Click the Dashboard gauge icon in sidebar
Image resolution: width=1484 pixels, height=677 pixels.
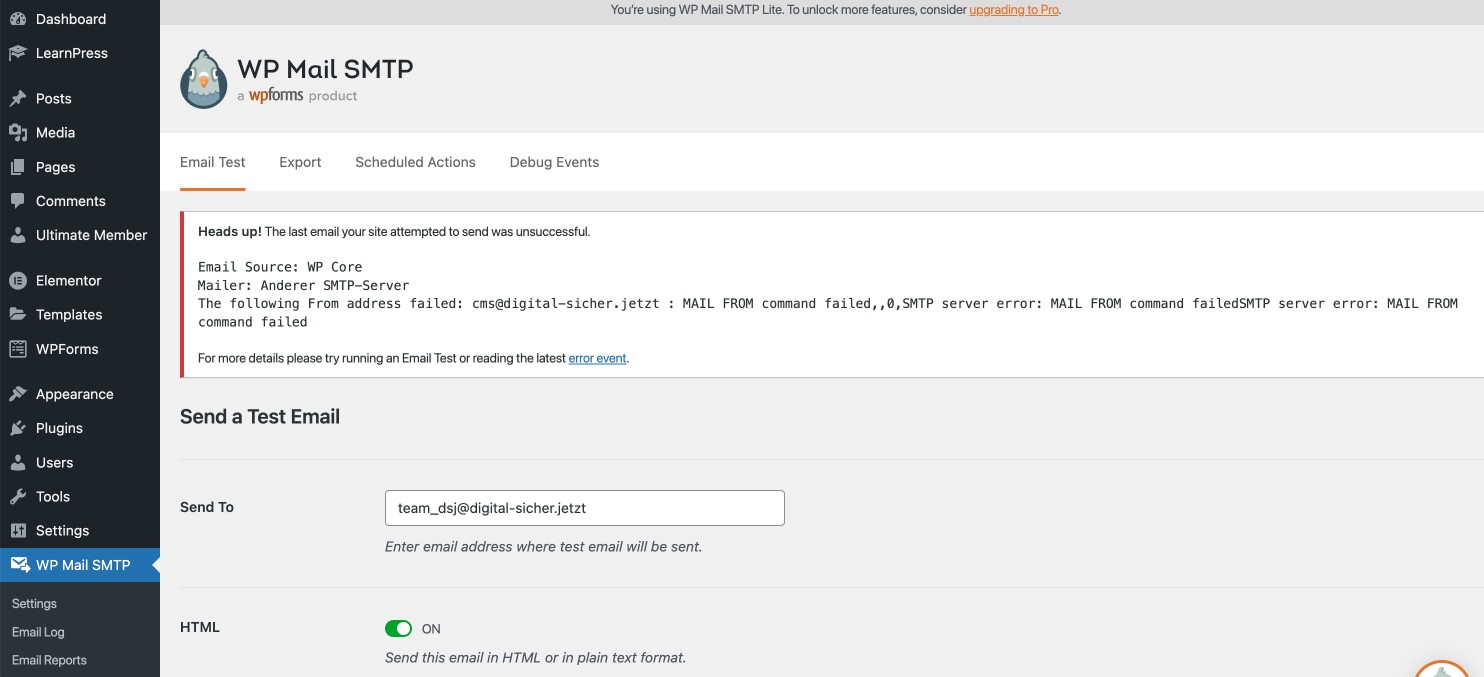tap(18, 19)
